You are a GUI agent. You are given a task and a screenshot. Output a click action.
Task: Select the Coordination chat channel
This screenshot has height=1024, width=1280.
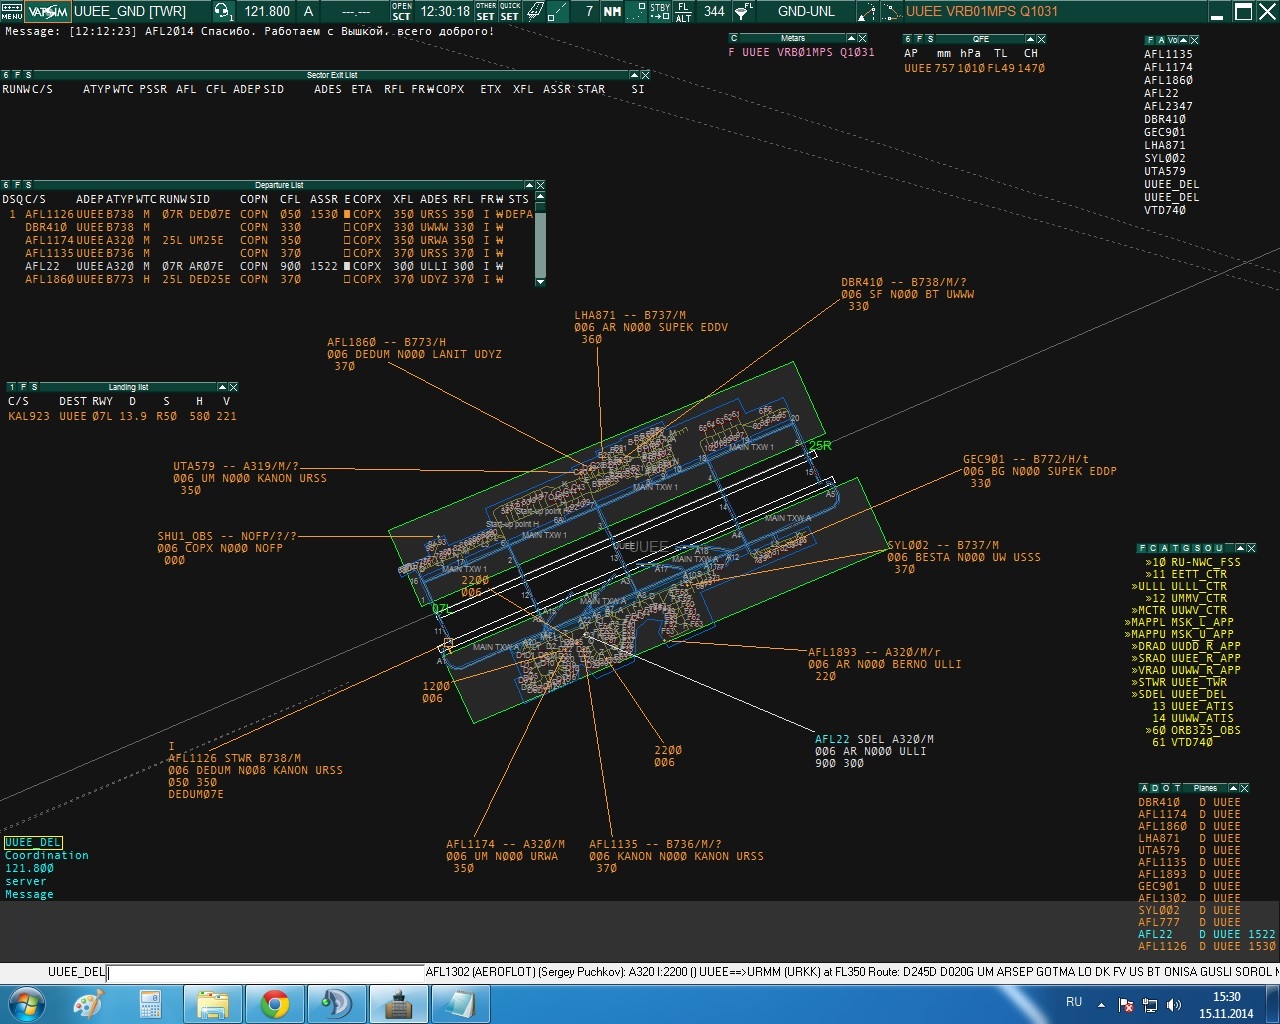click(46, 856)
